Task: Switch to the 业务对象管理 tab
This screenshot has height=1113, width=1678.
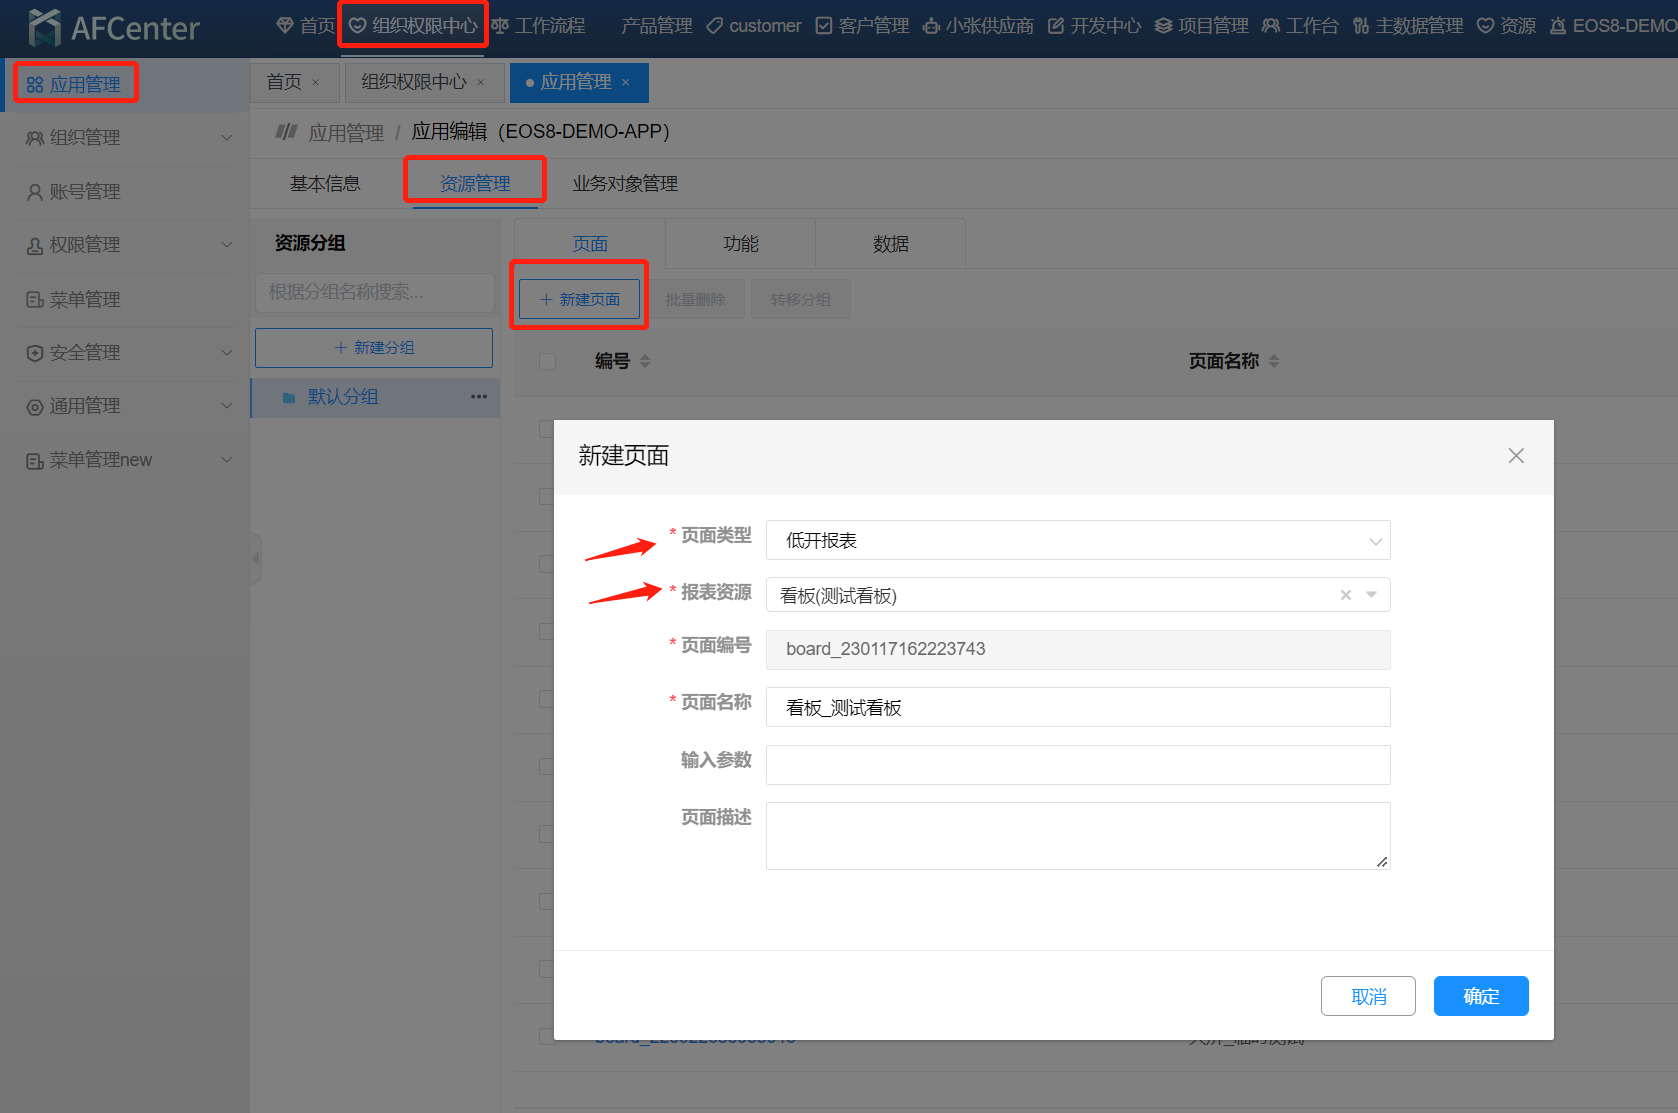Action: coord(625,184)
